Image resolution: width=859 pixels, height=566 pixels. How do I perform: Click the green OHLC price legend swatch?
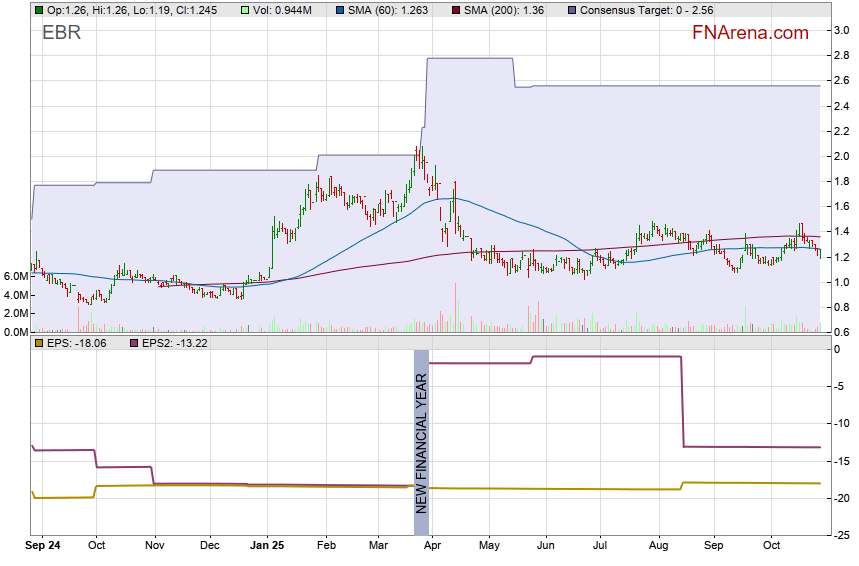[x=38, y=9]
